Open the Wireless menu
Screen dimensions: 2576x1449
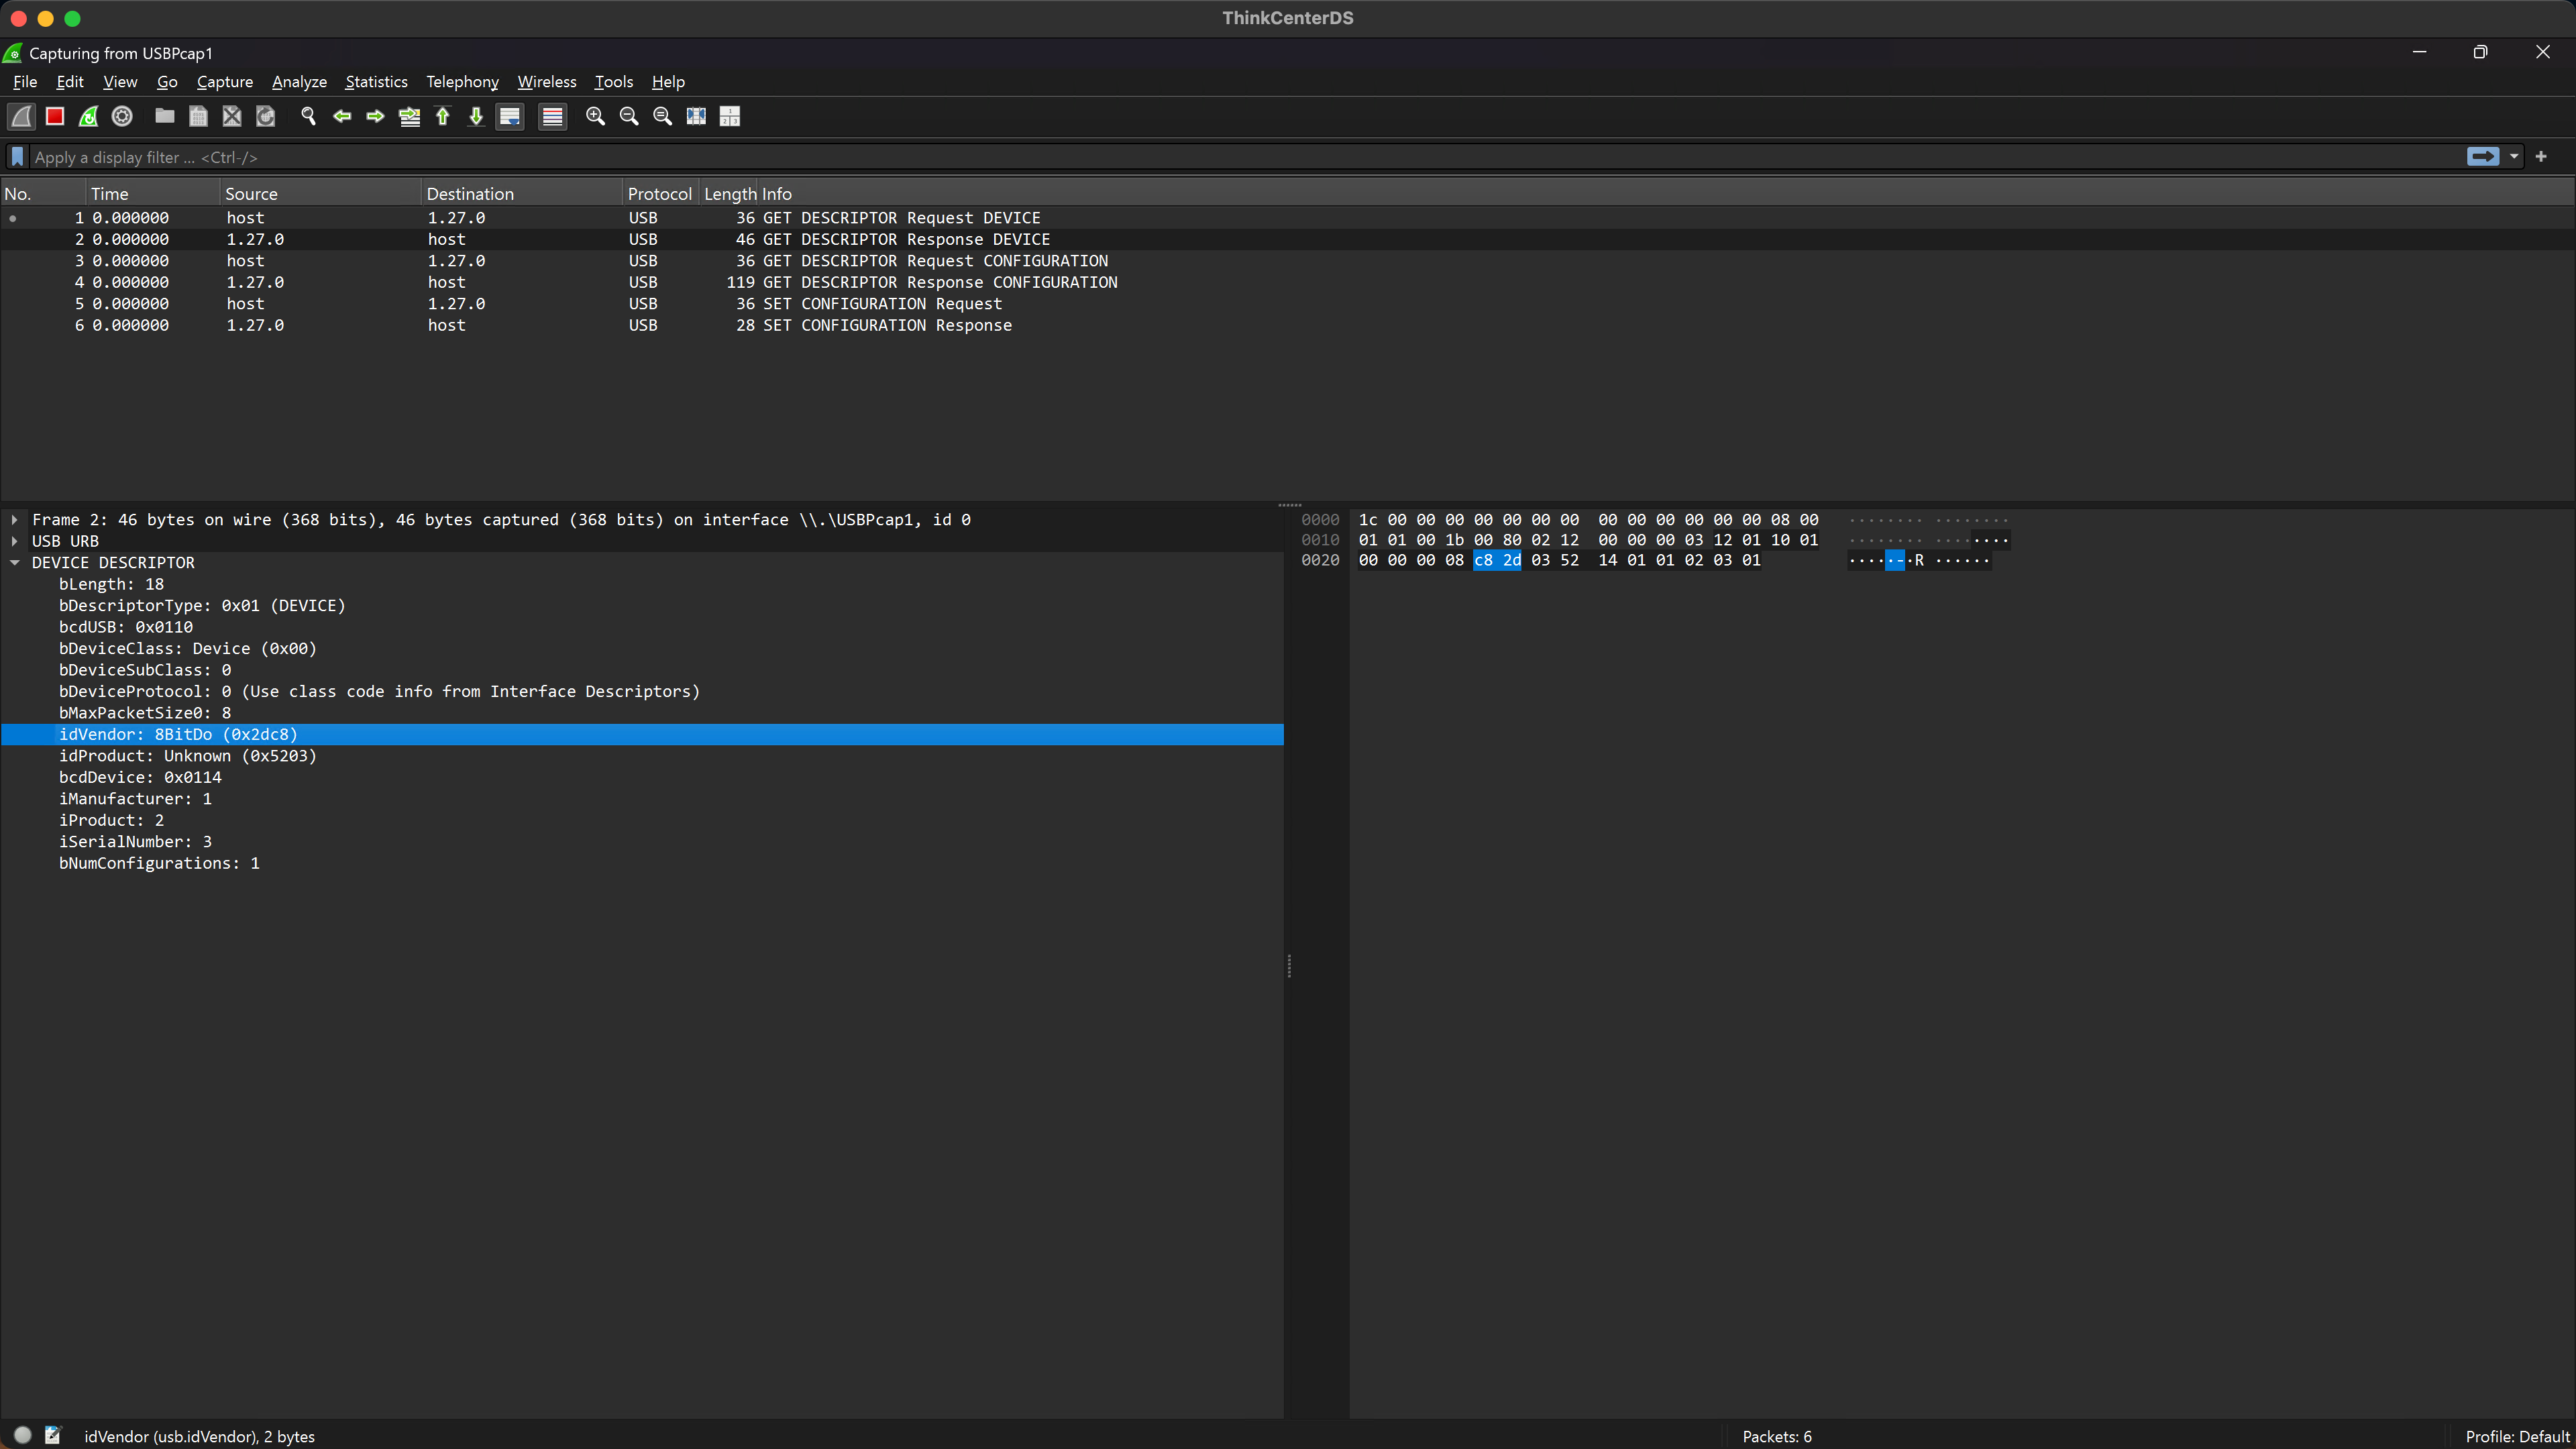[547, 82]
